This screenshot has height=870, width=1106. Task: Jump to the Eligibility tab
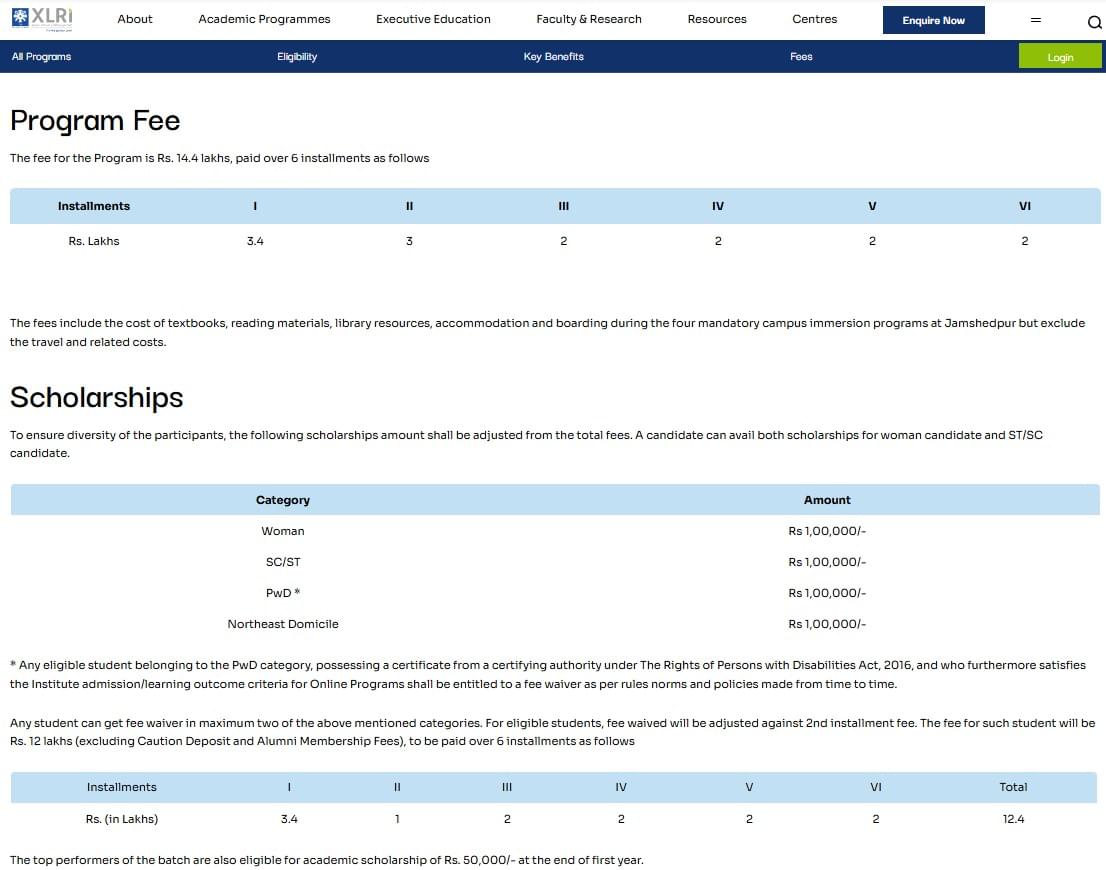[297, 57]
